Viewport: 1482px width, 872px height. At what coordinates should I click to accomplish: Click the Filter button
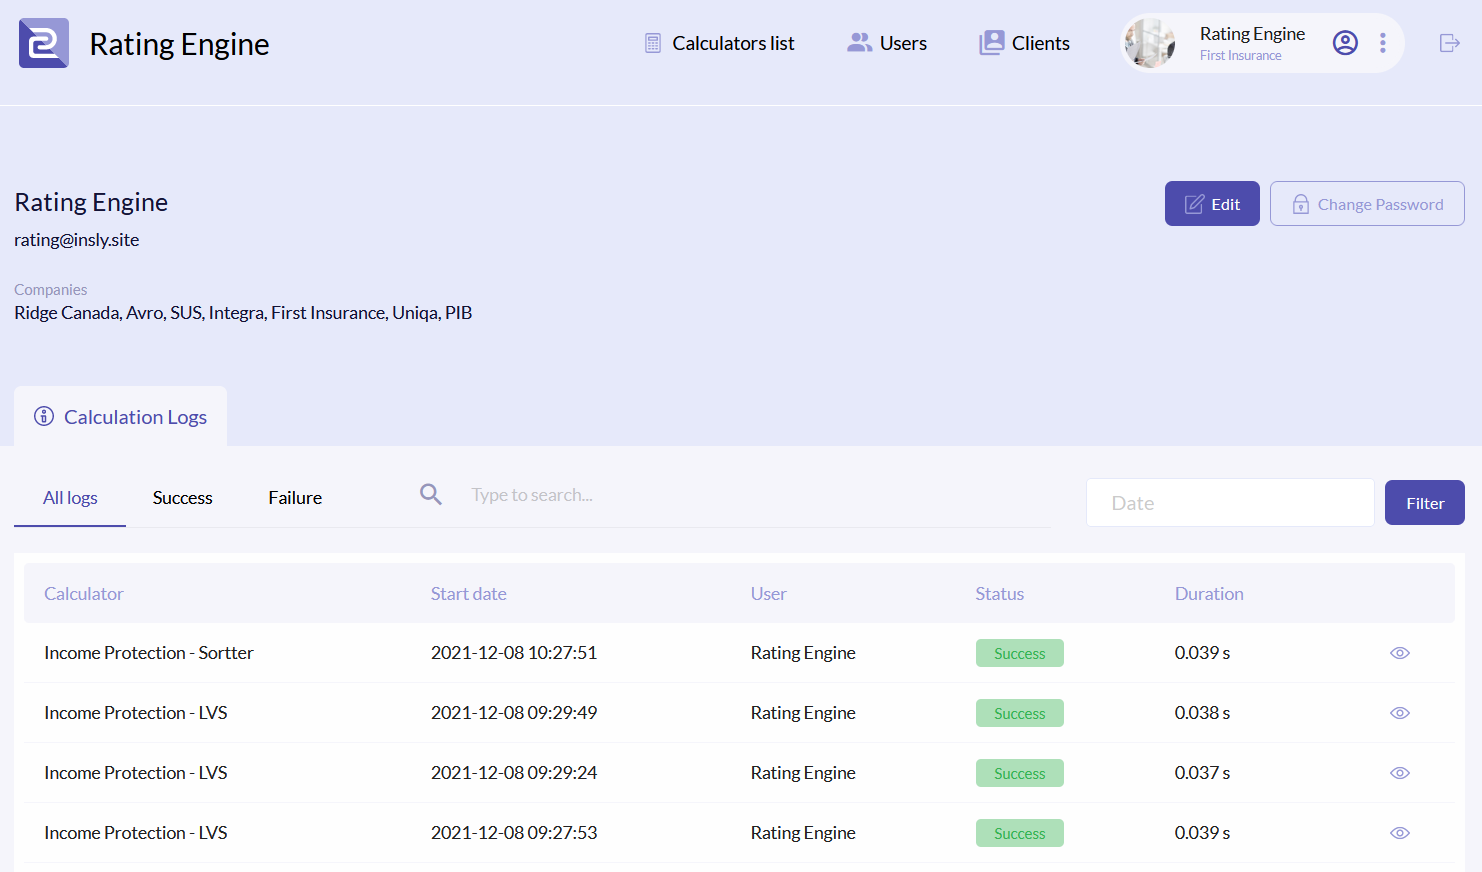pos(1424,503)
